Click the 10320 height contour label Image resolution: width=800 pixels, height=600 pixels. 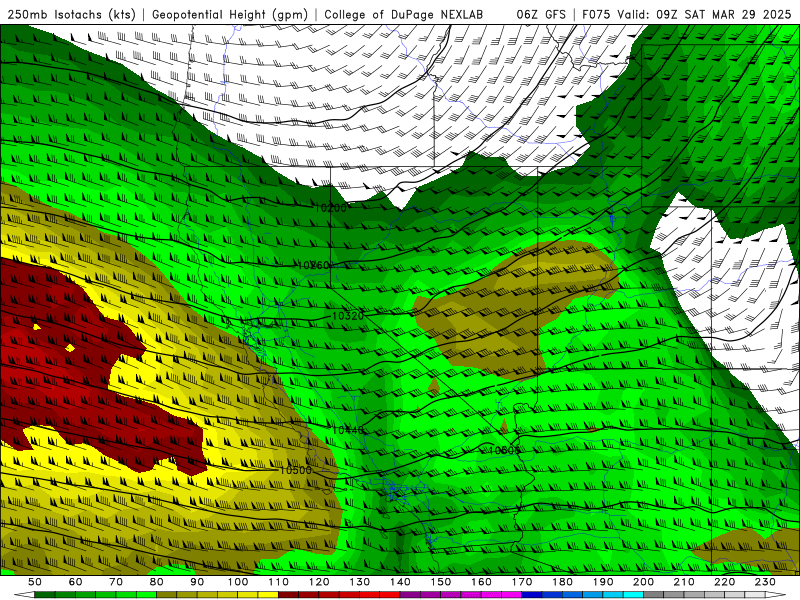348,316
